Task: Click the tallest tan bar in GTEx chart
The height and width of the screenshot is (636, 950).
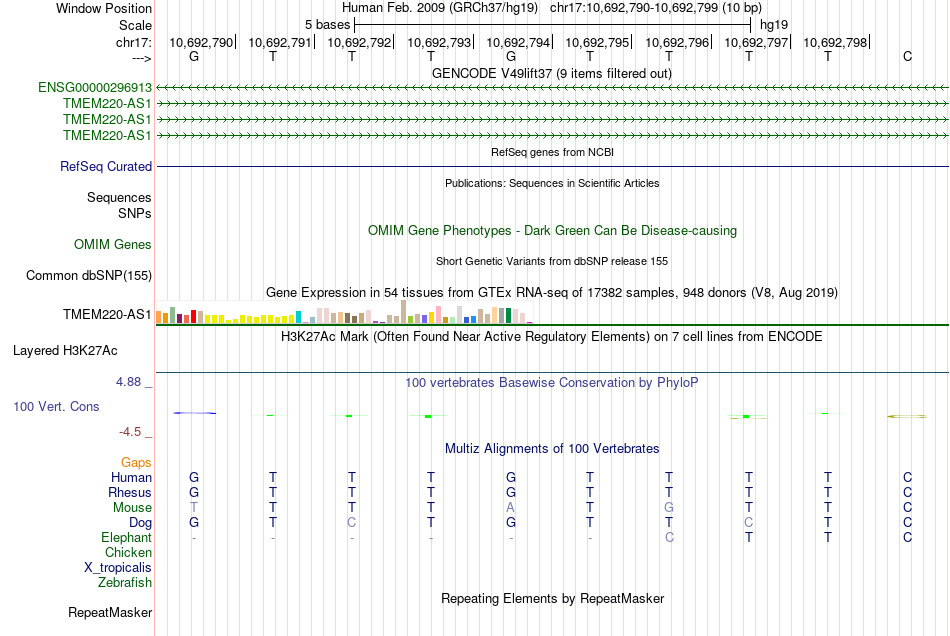Action: click(x=404, y=312)
